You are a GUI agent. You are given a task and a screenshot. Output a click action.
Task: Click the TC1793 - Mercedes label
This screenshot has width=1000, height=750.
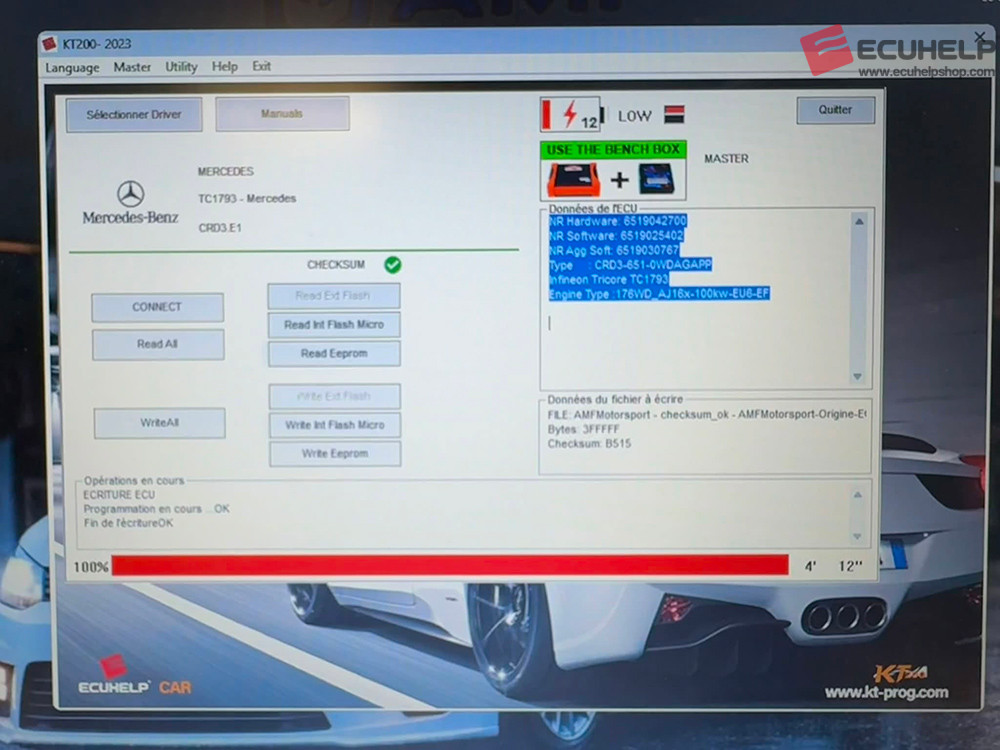pos(247,199)
